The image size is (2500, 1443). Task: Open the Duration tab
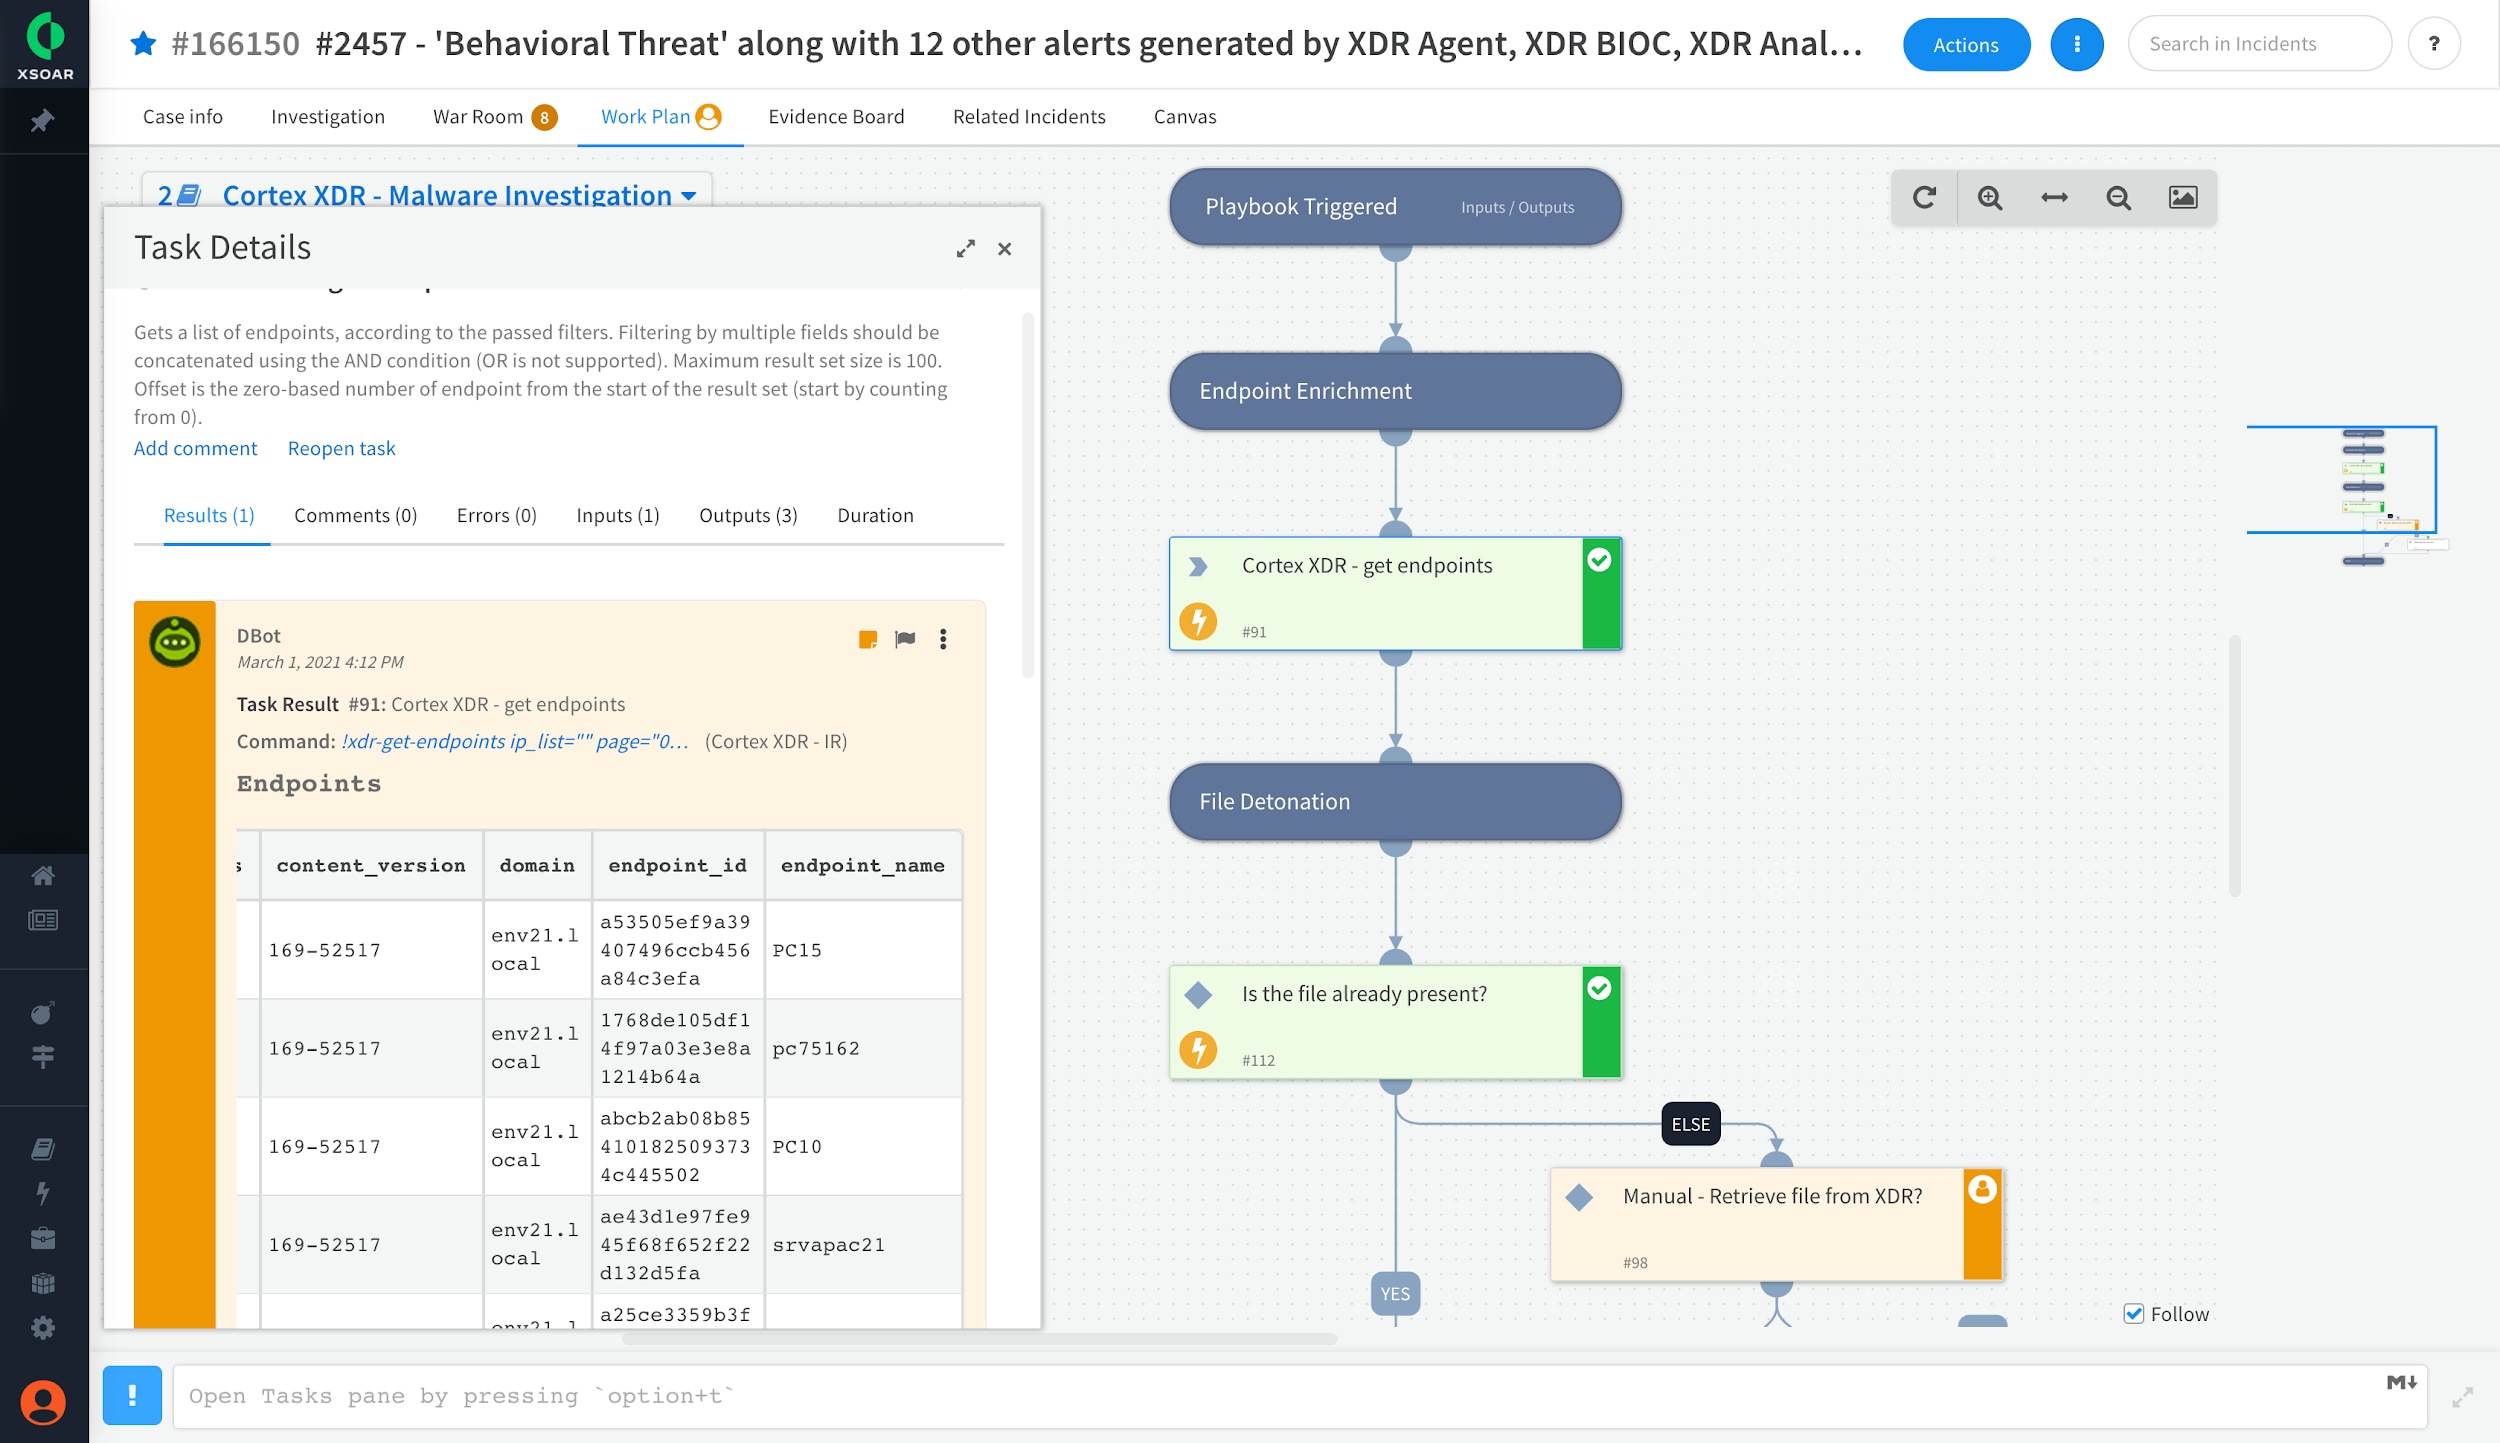pyautogui.click(x=875, y=515)
